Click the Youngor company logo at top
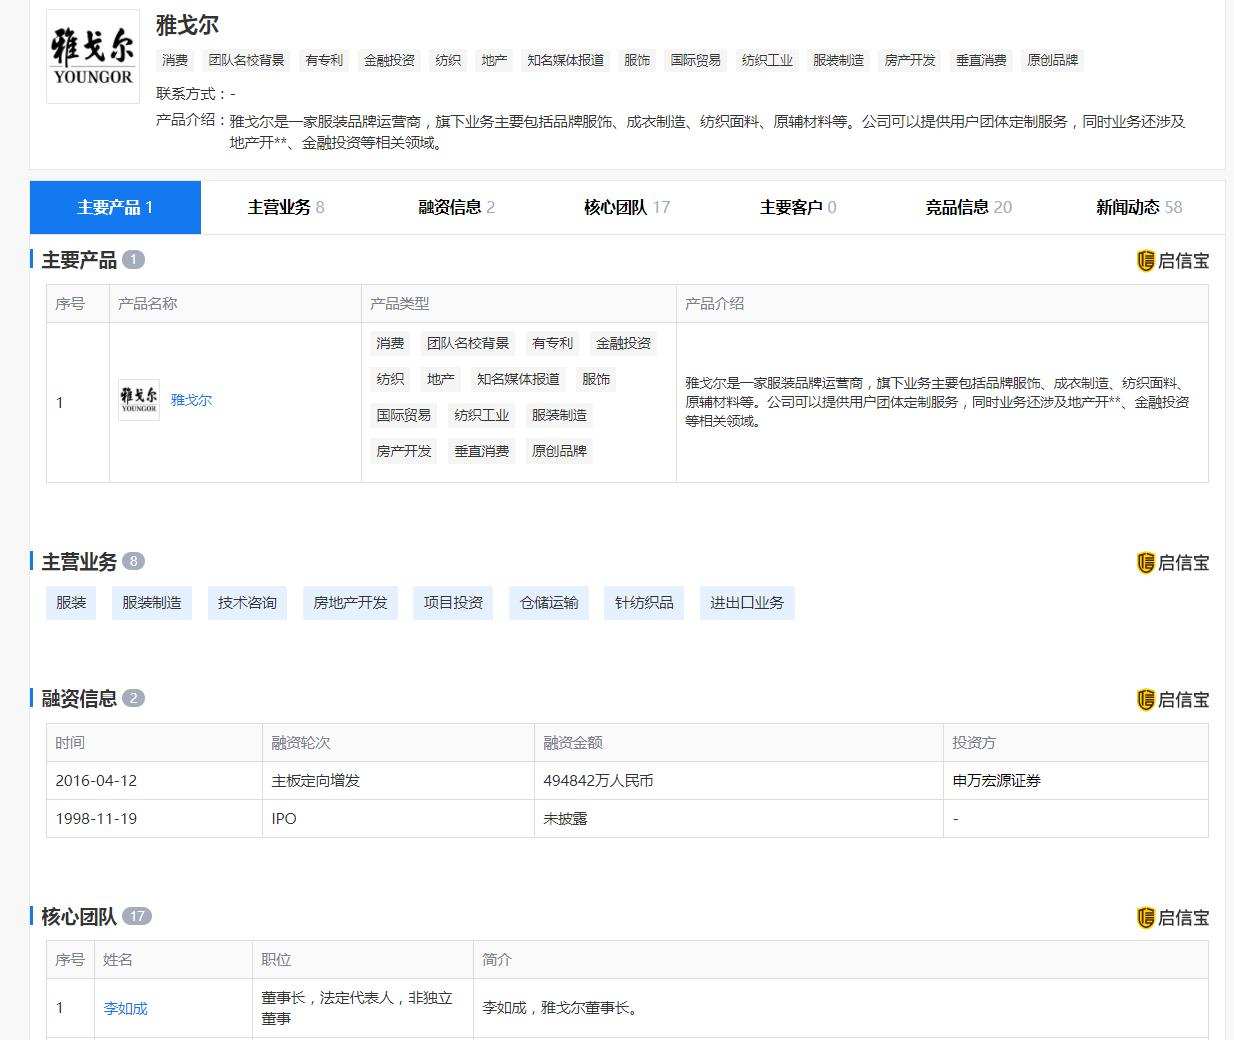 [93, 57]
